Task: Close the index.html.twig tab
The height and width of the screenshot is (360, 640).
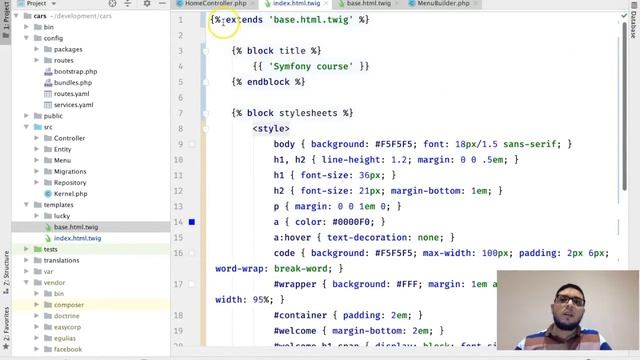Action: click(326, 3)
